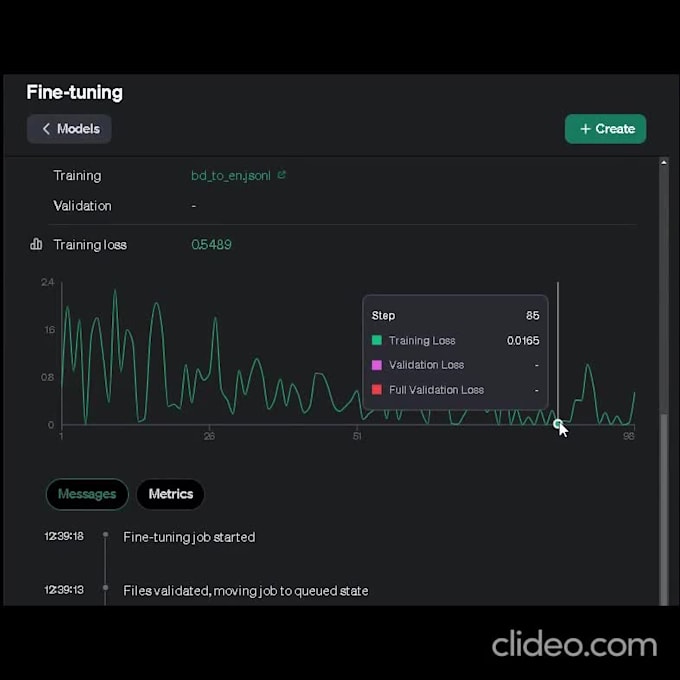The image size is (680, 680).
Task: Click the 0.5489 training loss value
Action: (x=211, y=244)
